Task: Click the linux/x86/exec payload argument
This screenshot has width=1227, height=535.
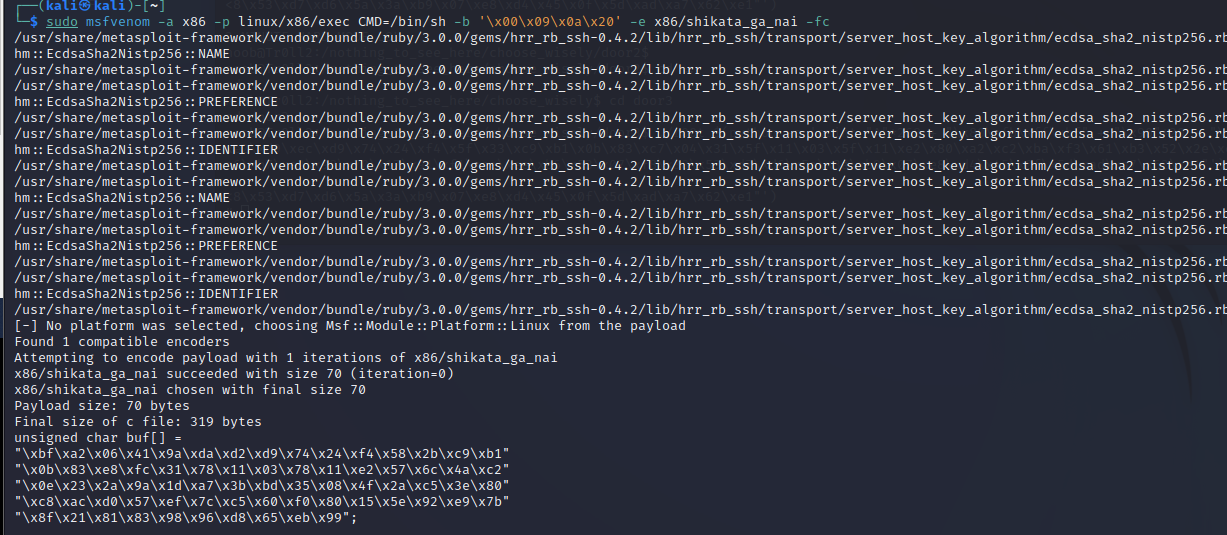Action: coord(287,22)
